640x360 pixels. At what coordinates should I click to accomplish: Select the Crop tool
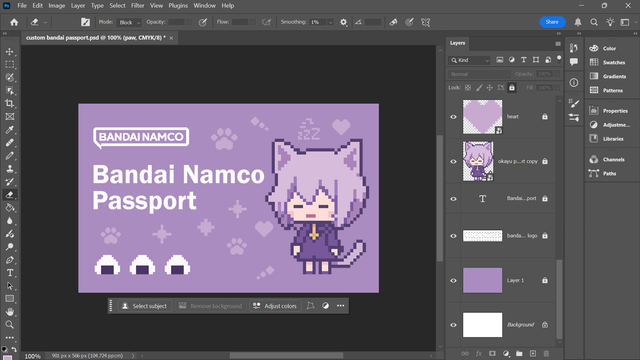pos(9,104)
